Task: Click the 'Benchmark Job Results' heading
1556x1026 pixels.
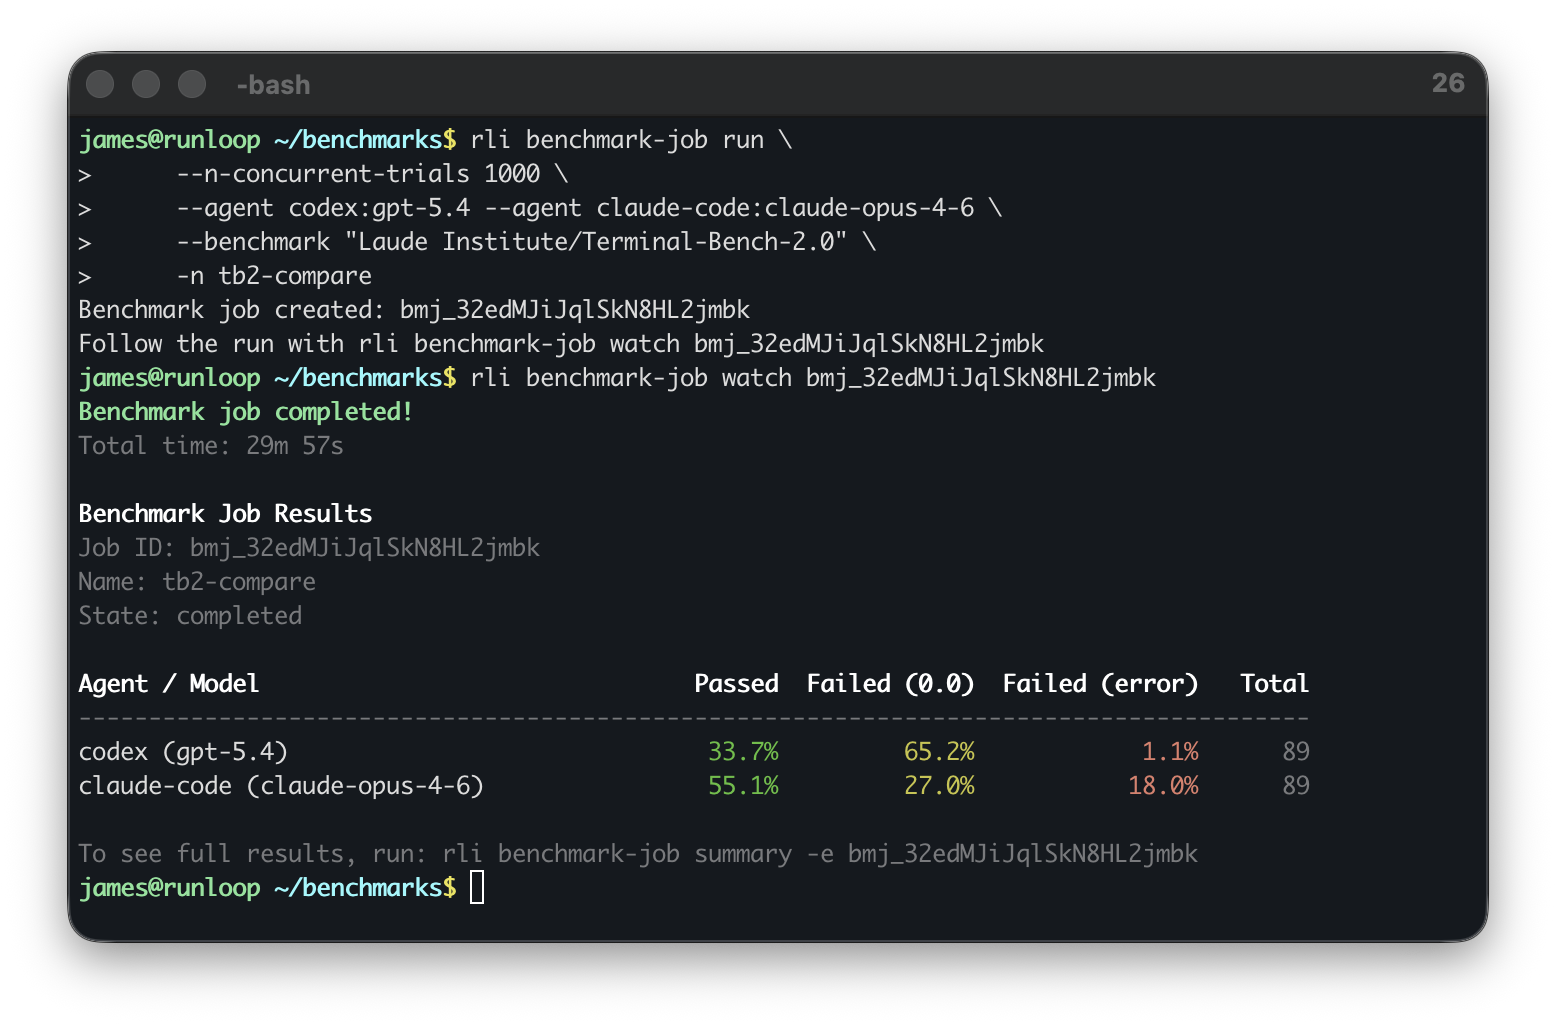Action: tap(225, 514)
